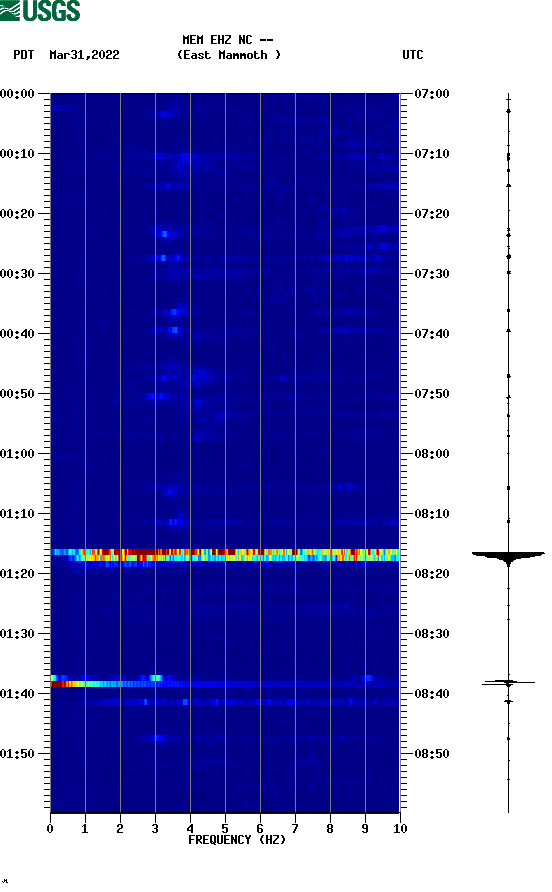Click the frequency axis tick '4'
Viewport: 552px width, 892px height.
(190, 829)
